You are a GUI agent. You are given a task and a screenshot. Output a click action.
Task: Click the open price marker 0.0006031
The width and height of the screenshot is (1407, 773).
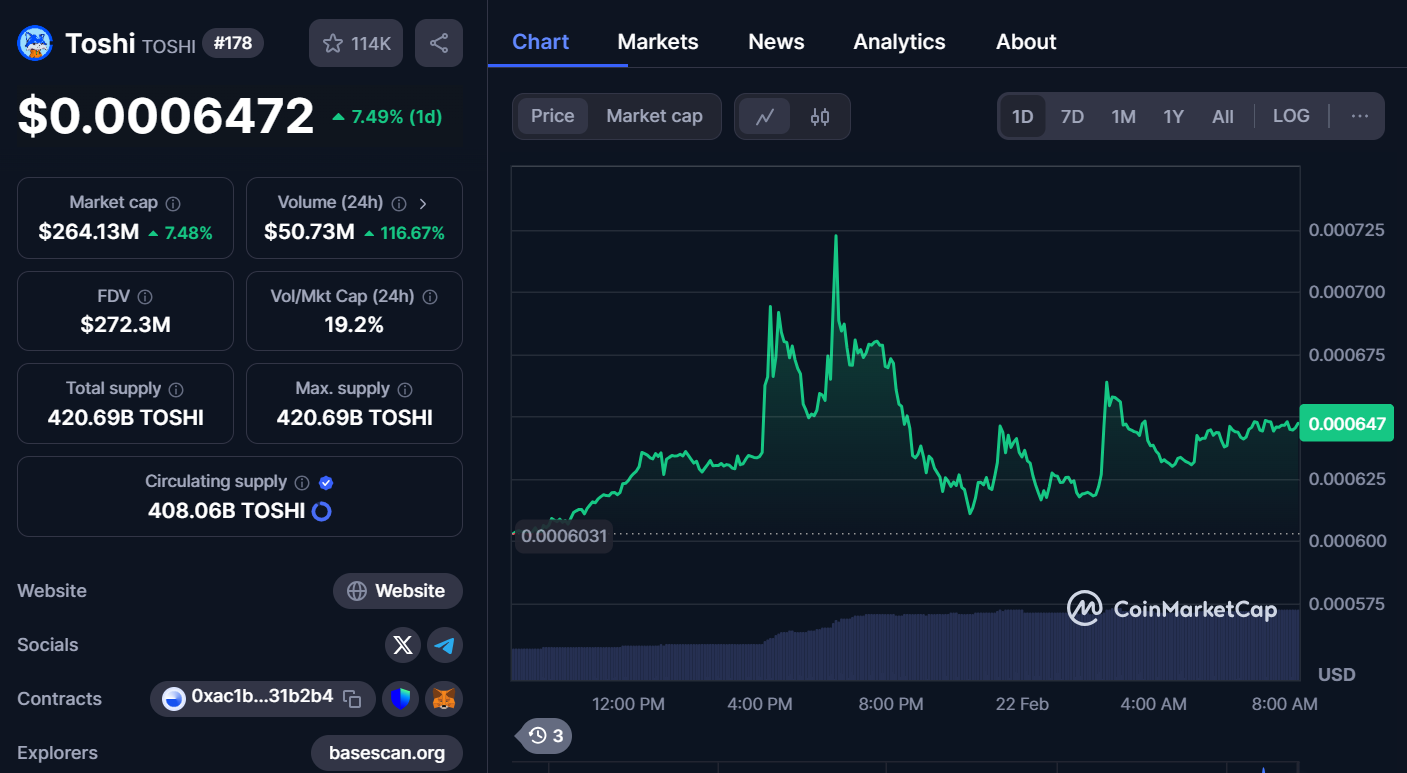564,535
